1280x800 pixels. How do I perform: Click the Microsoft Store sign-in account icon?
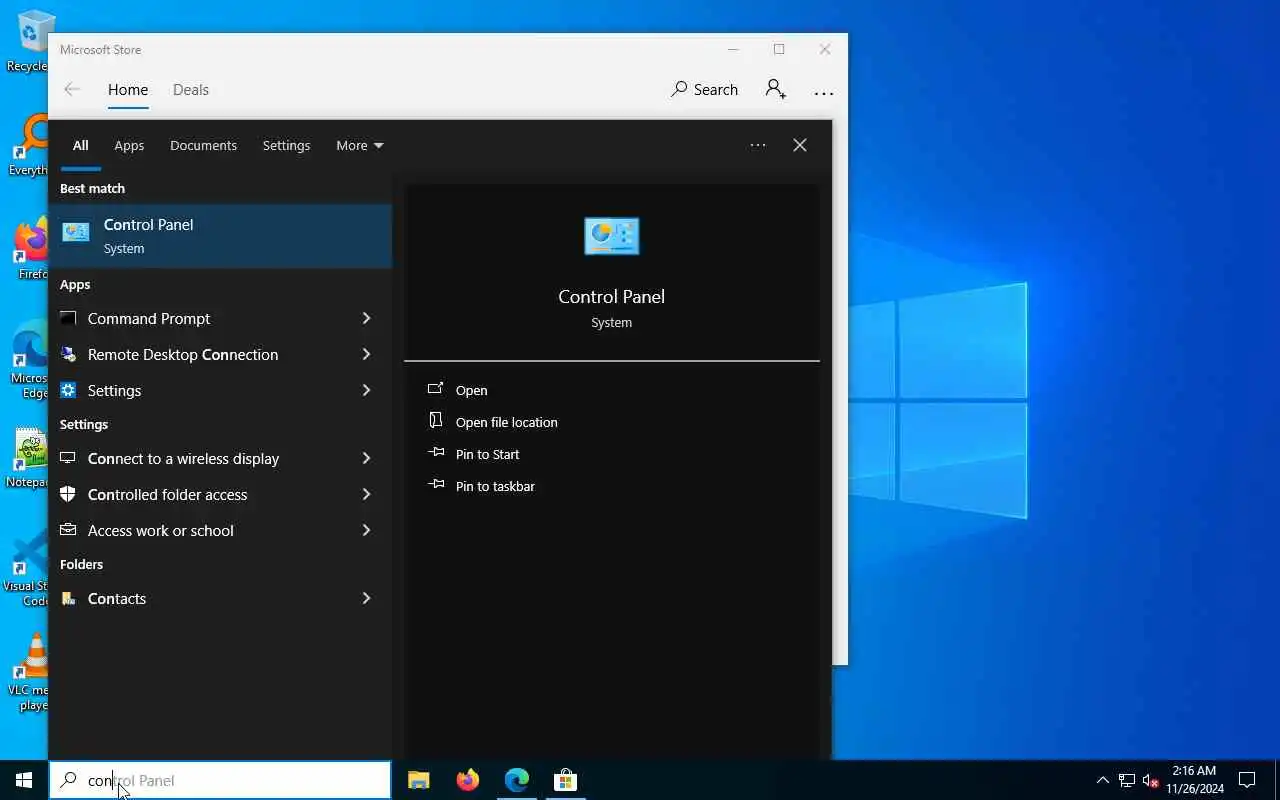[x=776, y=90]
